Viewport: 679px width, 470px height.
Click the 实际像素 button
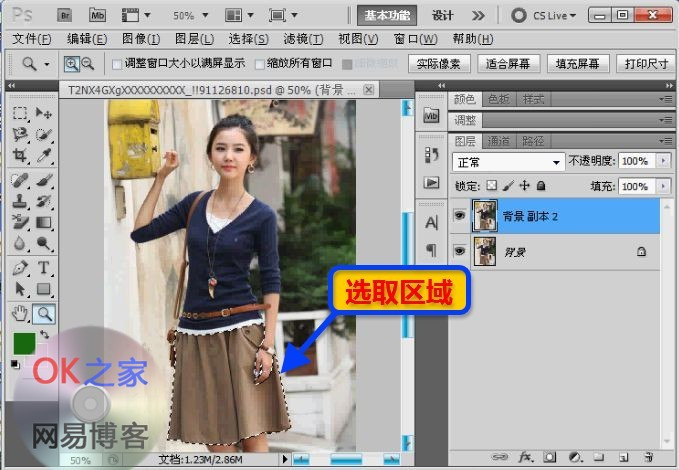(x=439, y=63)
